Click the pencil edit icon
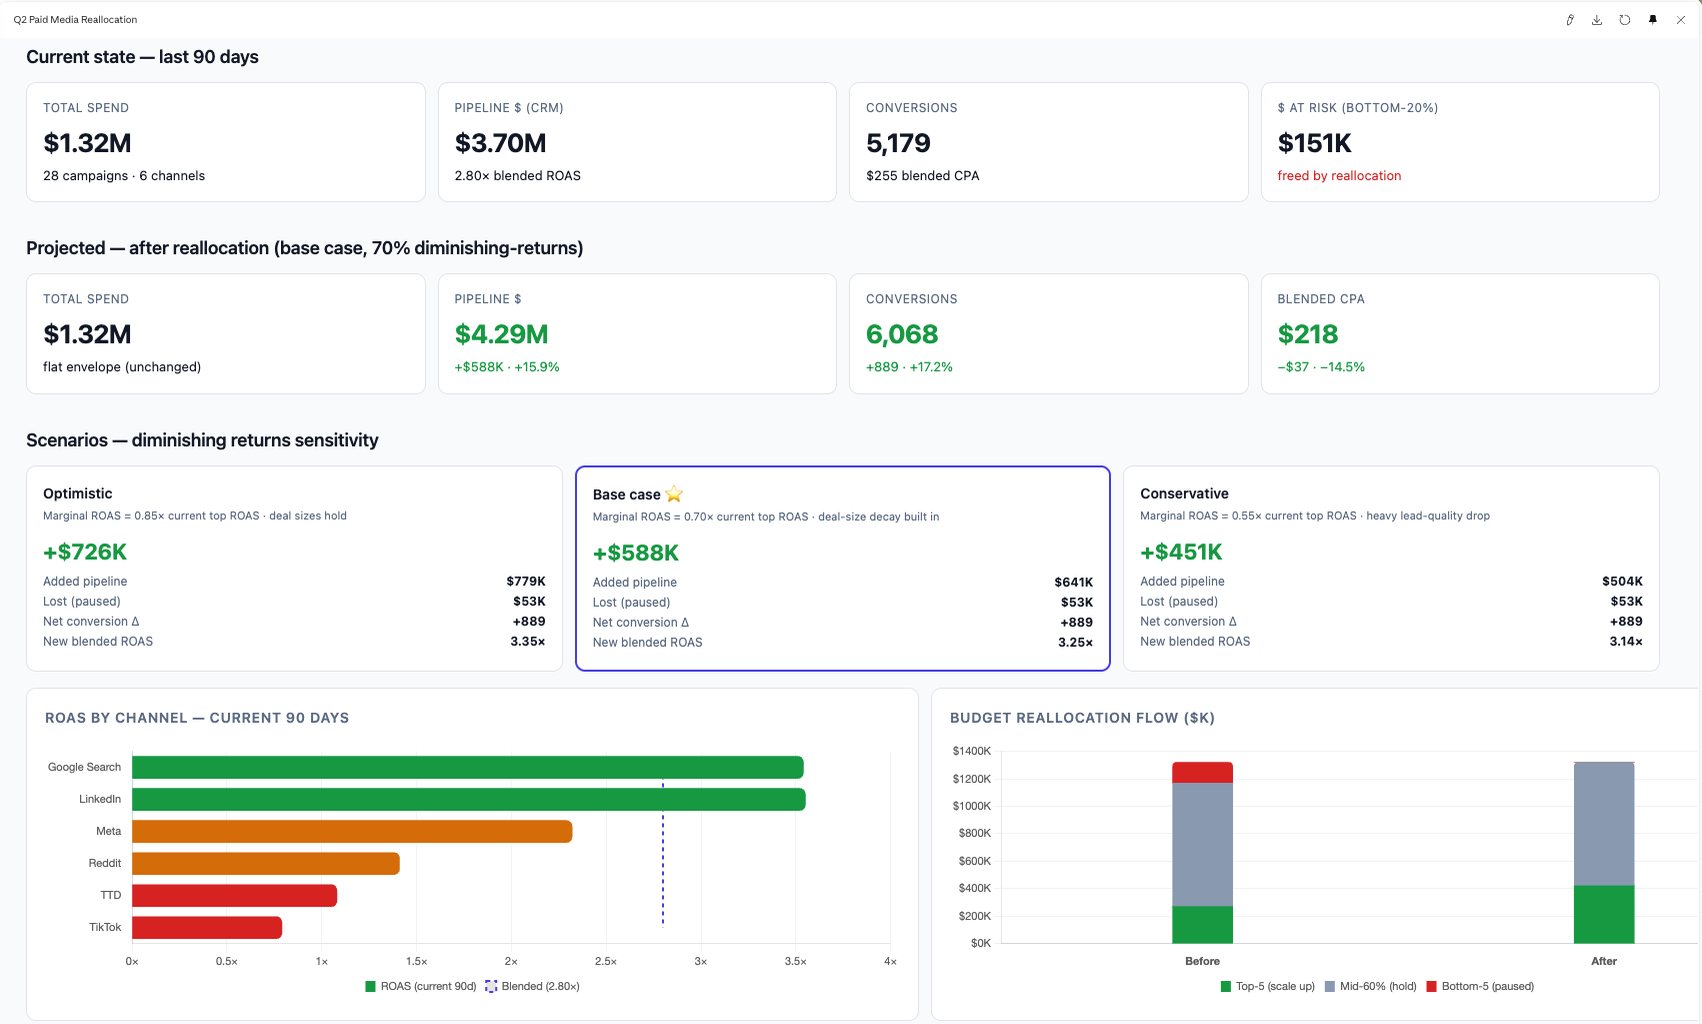Image resolution: width=1702 pixels, height=1024 pixels. pyautogui.click(x=1569, y=20)
